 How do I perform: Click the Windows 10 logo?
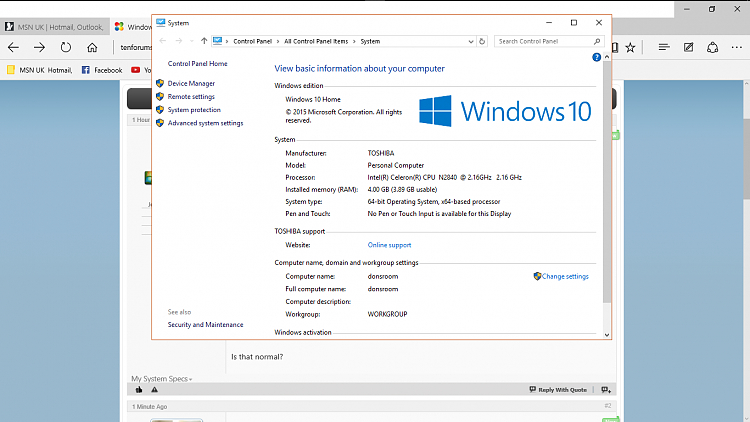[x=505, y=111]
